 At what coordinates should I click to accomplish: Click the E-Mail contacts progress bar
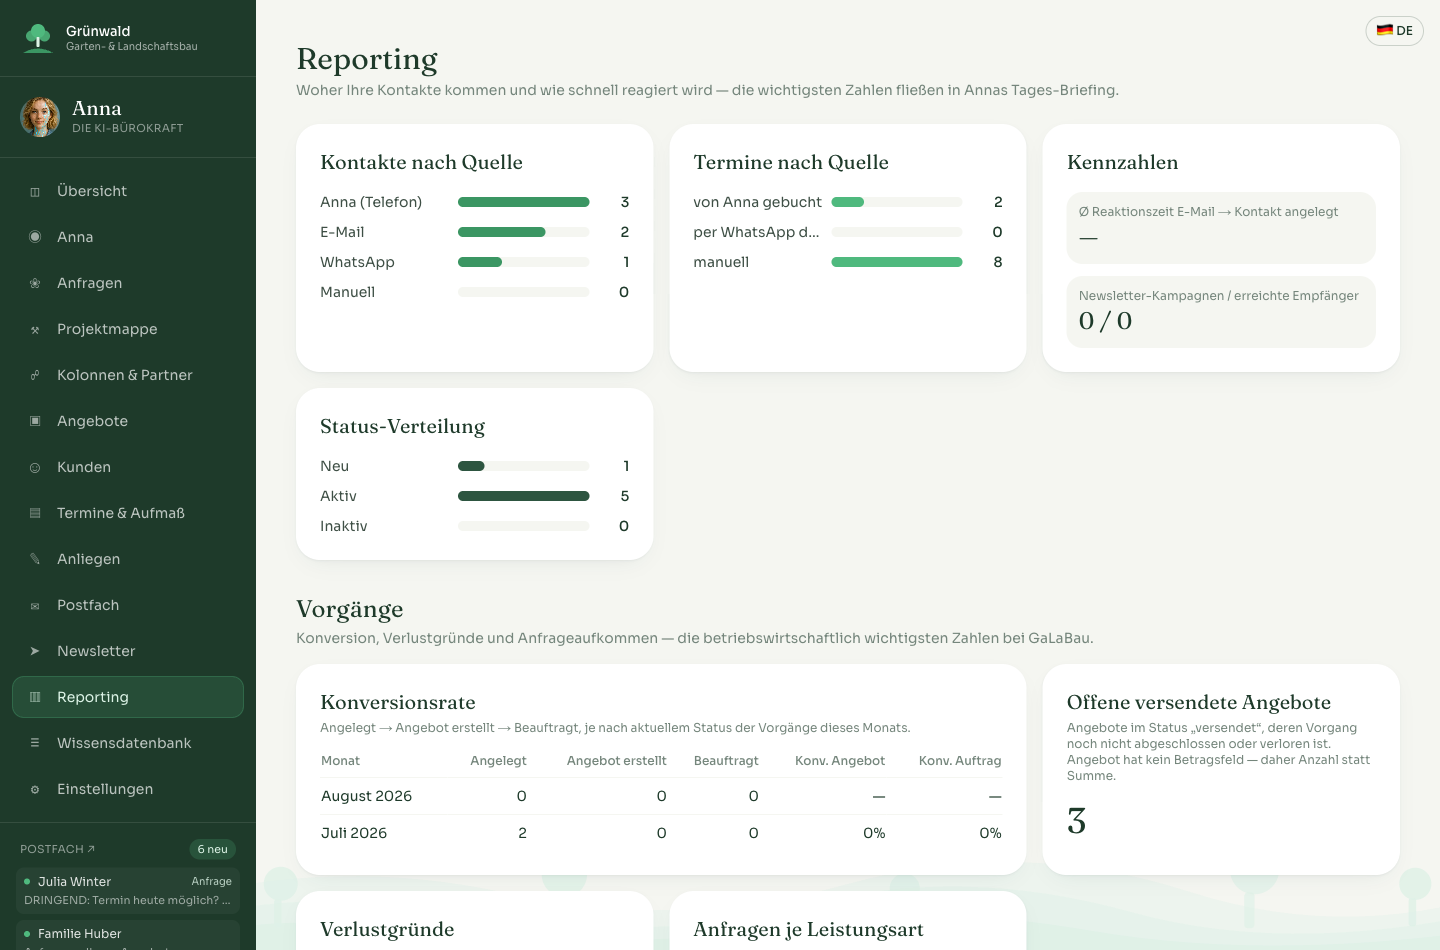[x=524, y=232]
